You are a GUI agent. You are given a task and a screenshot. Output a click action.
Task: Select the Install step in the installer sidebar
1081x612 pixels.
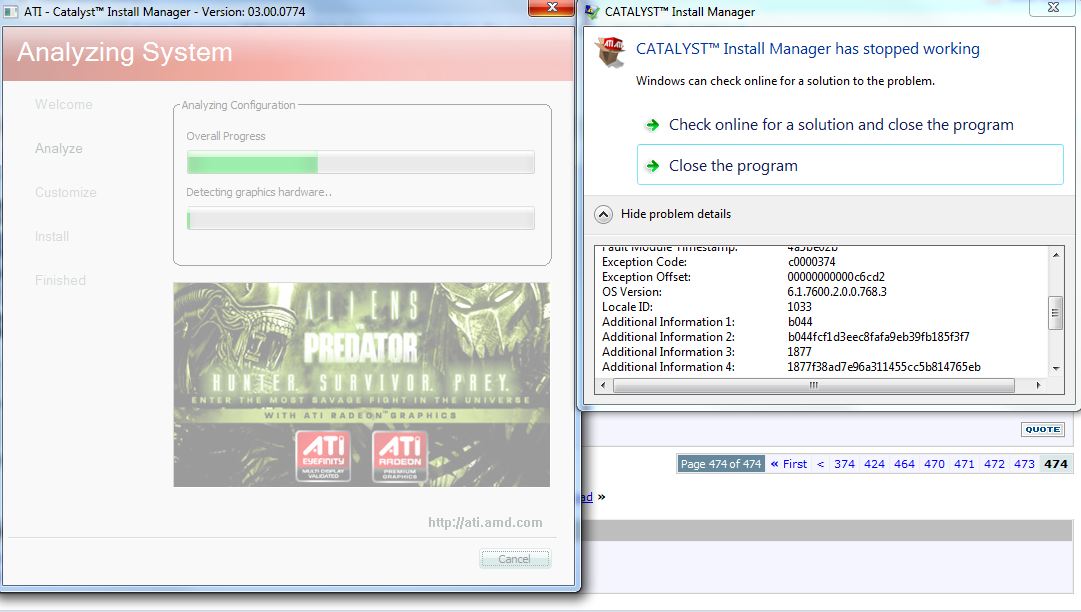[52, 237]
